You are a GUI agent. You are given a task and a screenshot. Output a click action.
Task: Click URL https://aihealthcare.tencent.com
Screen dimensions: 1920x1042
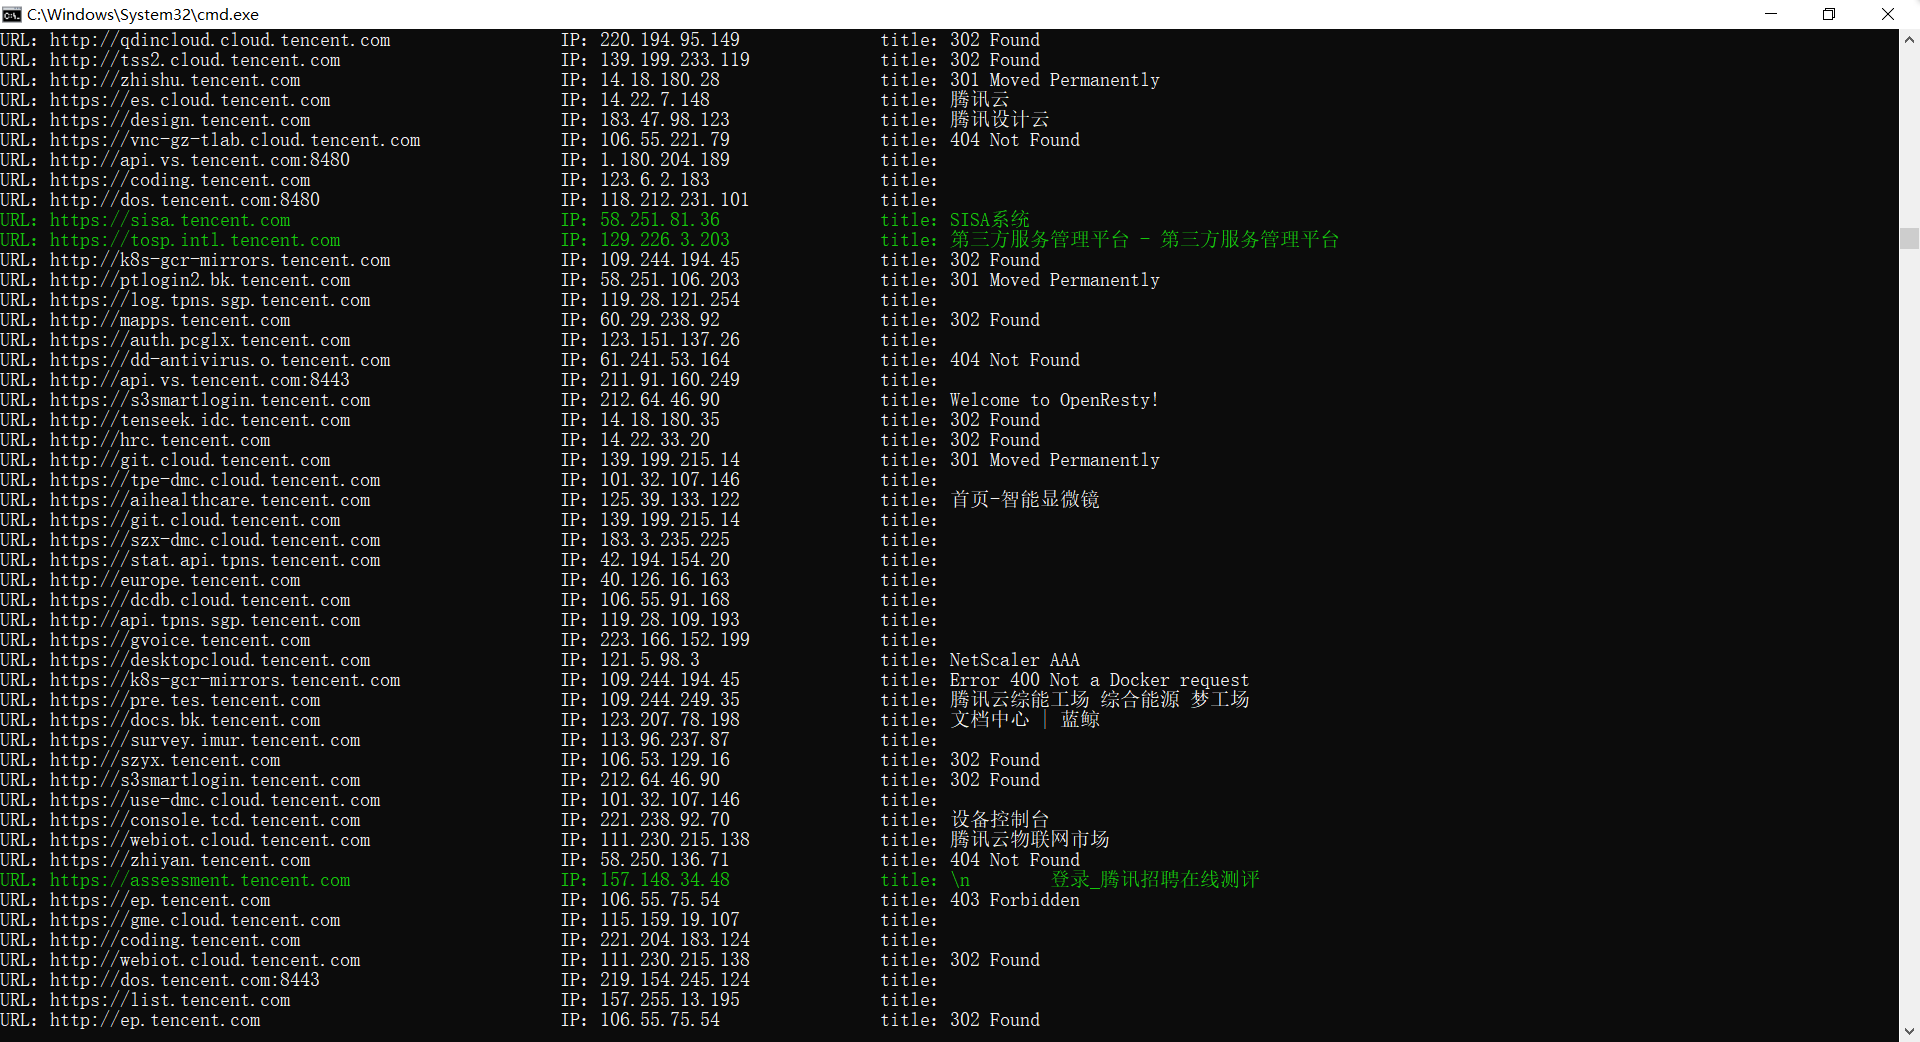pos(210,500)
